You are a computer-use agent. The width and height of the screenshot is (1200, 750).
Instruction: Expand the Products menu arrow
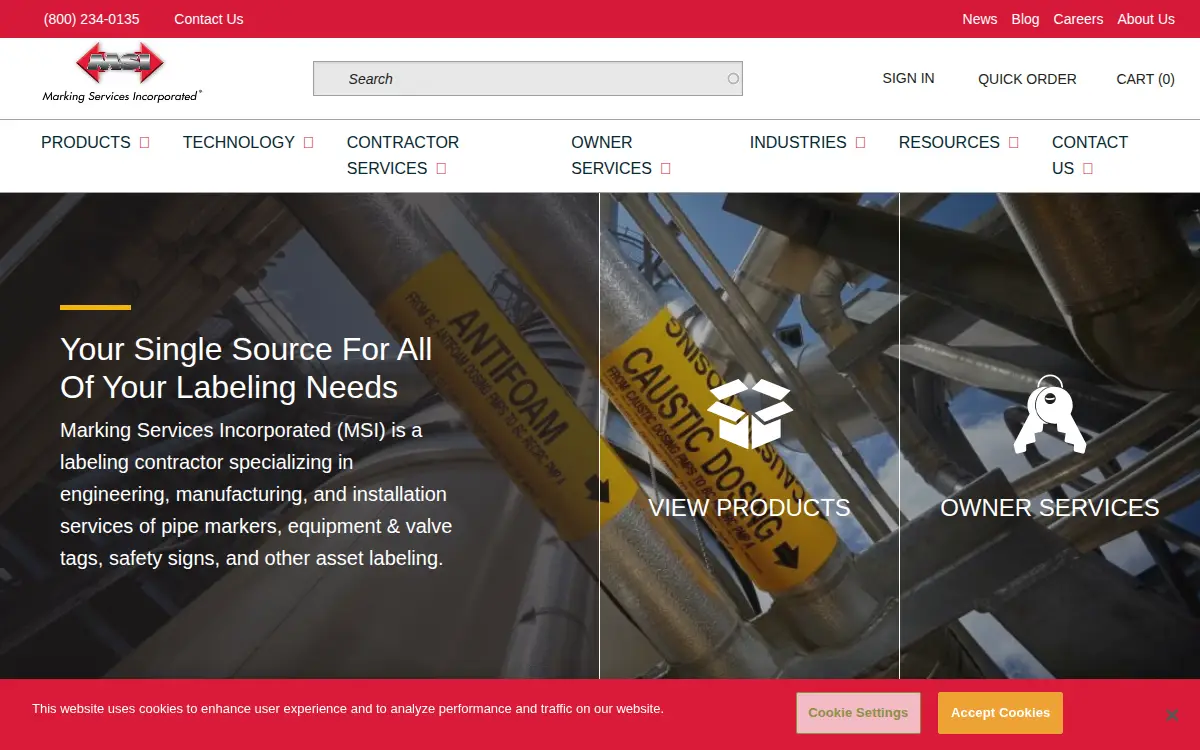click(x=144, y=143)
